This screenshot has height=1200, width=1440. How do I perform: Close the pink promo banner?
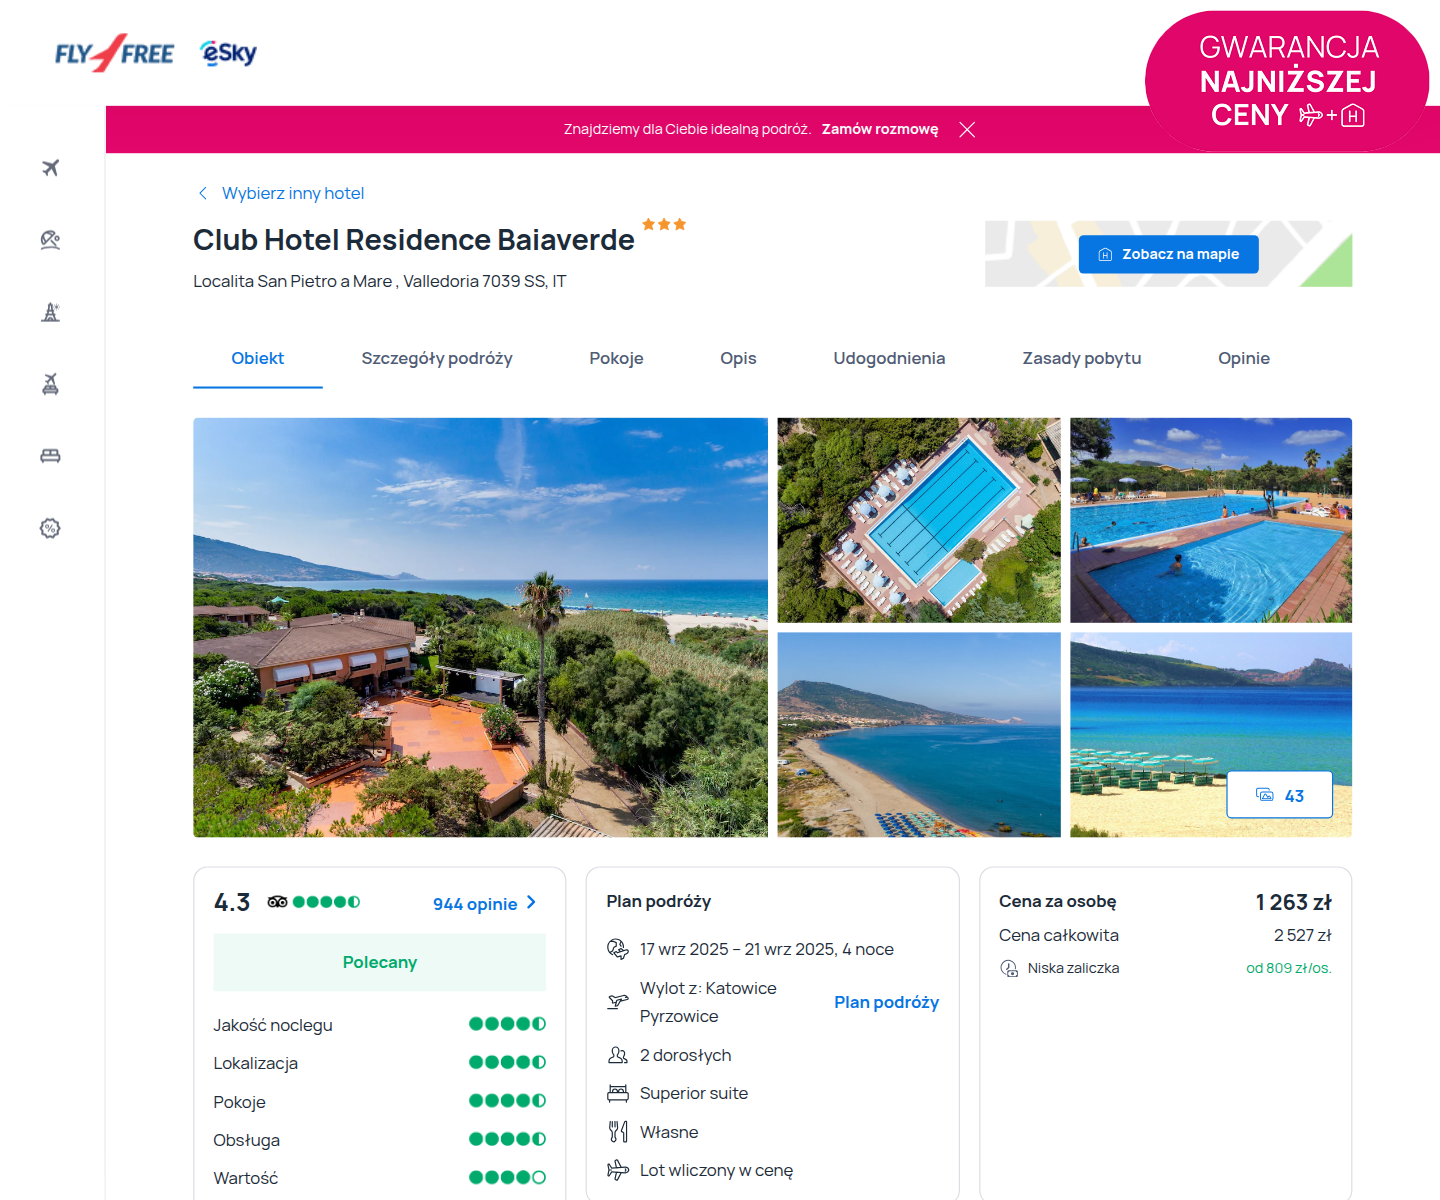tap(967, 130)
